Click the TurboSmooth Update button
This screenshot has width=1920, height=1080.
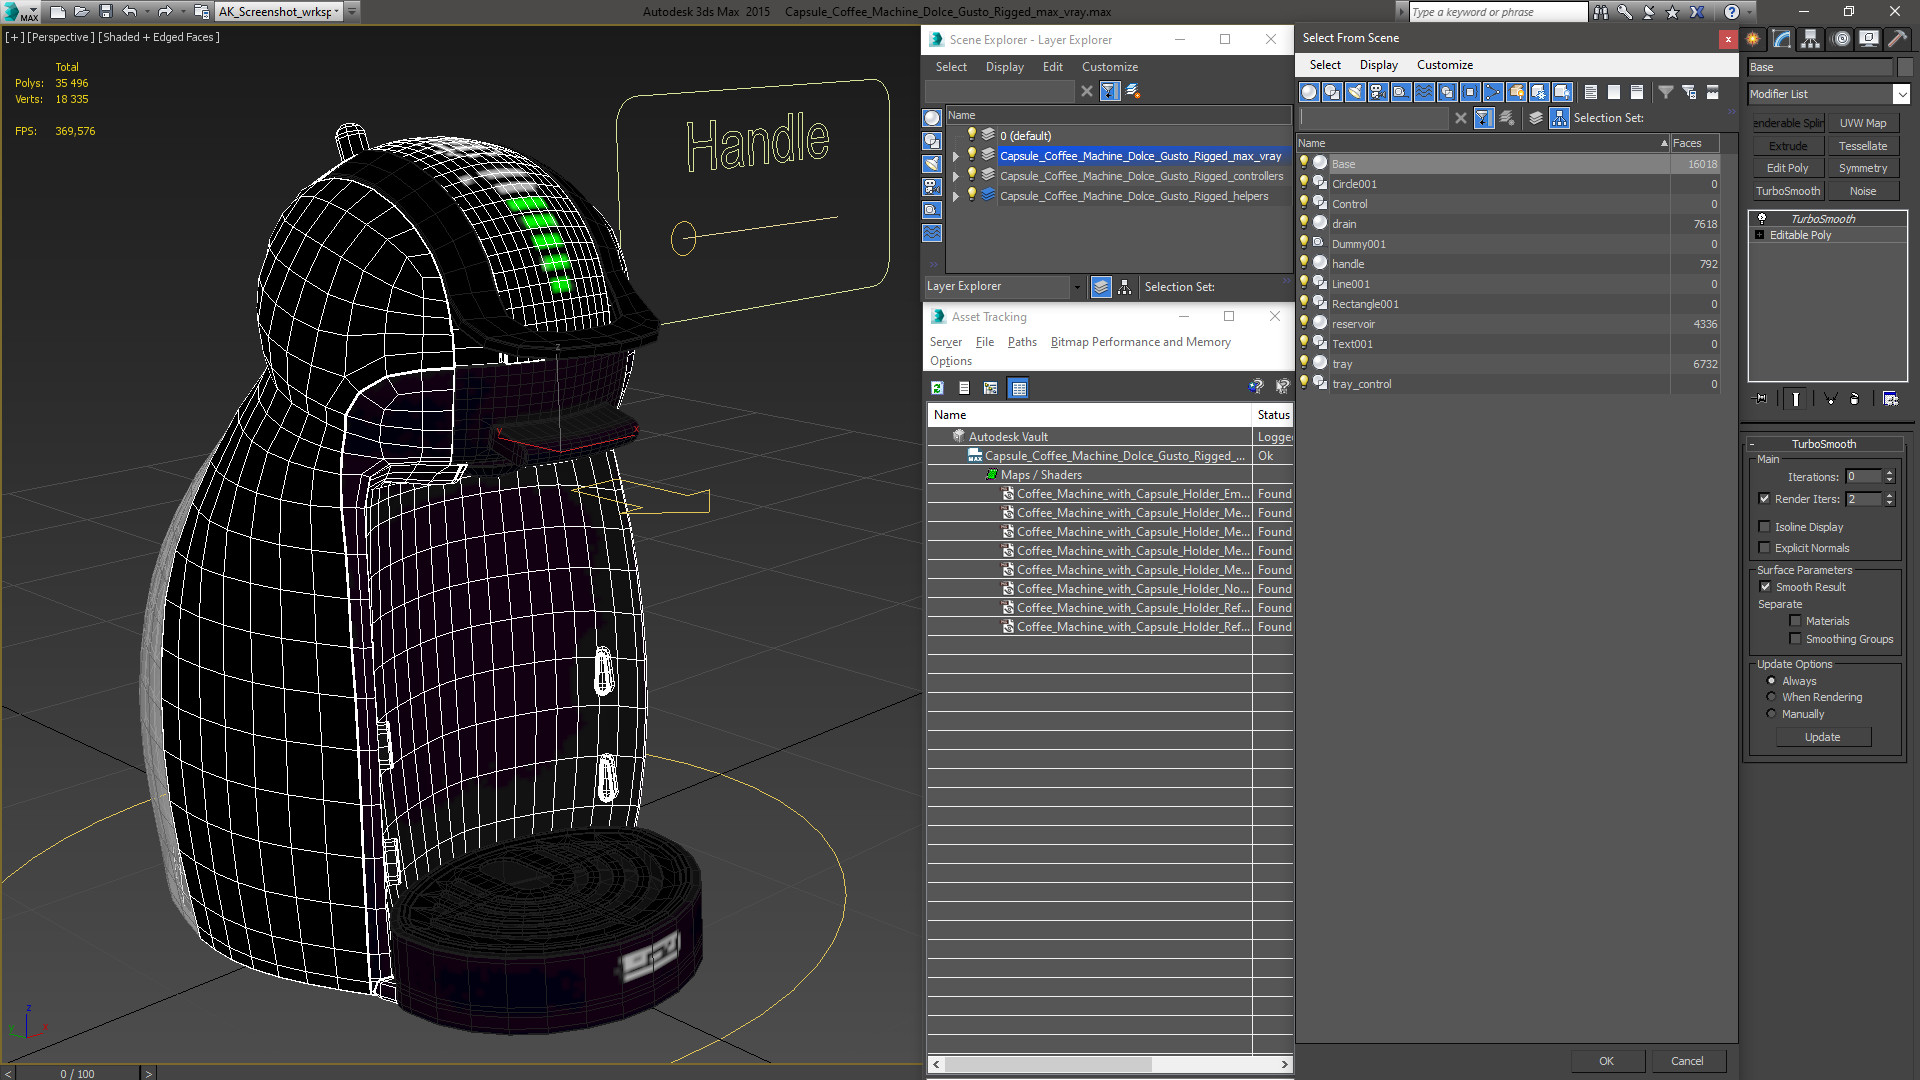click(1822, 737)
